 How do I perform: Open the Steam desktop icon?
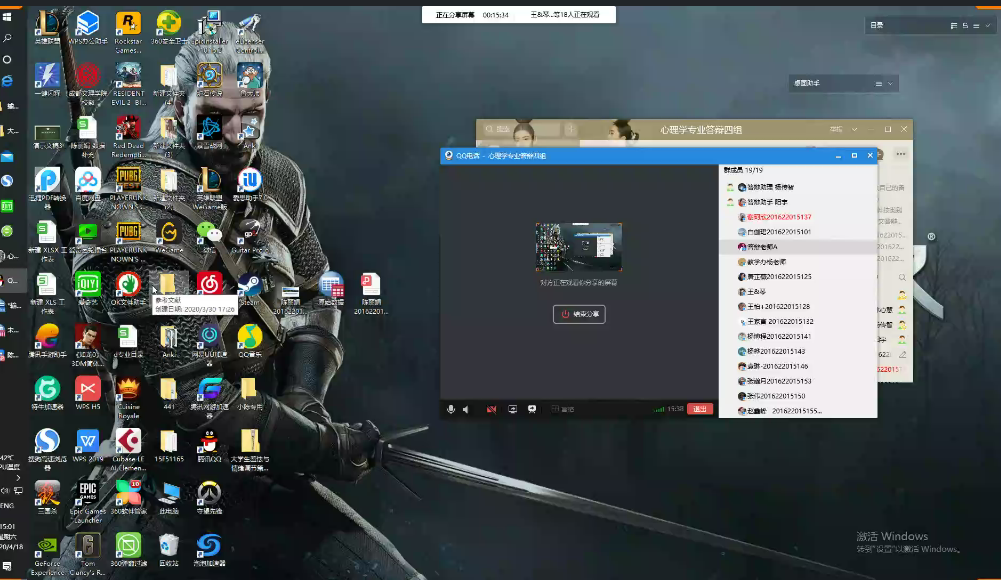tap(249, 288)
